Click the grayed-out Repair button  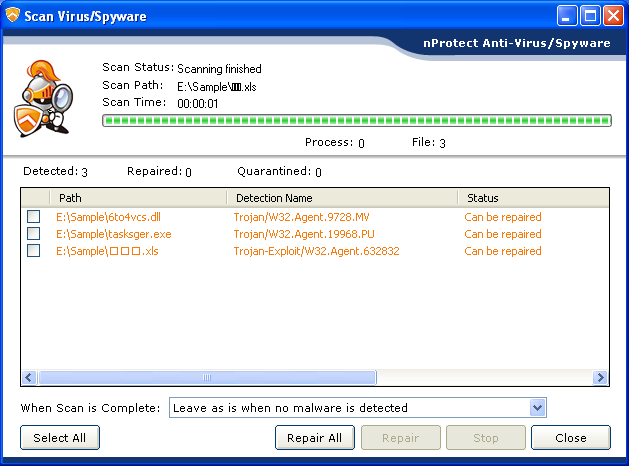tap(400, 438)
